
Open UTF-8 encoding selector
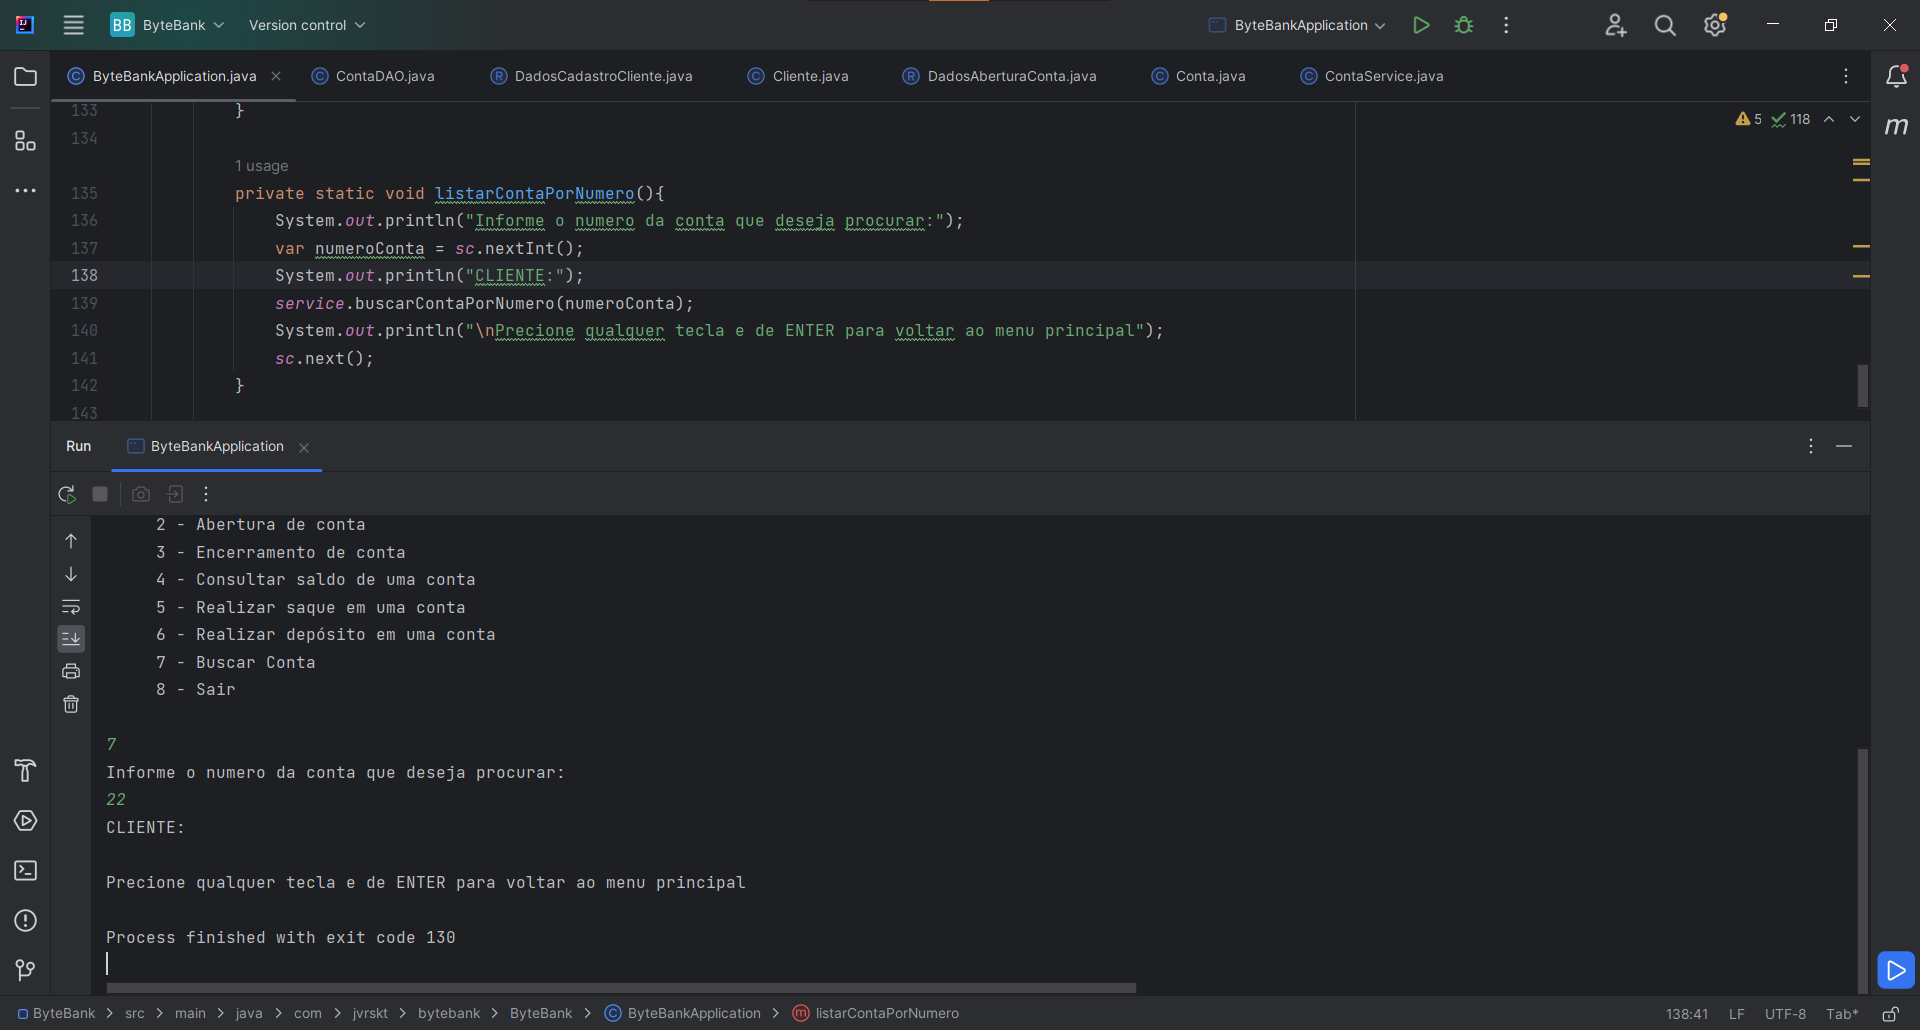[x=1785, y=1014]
